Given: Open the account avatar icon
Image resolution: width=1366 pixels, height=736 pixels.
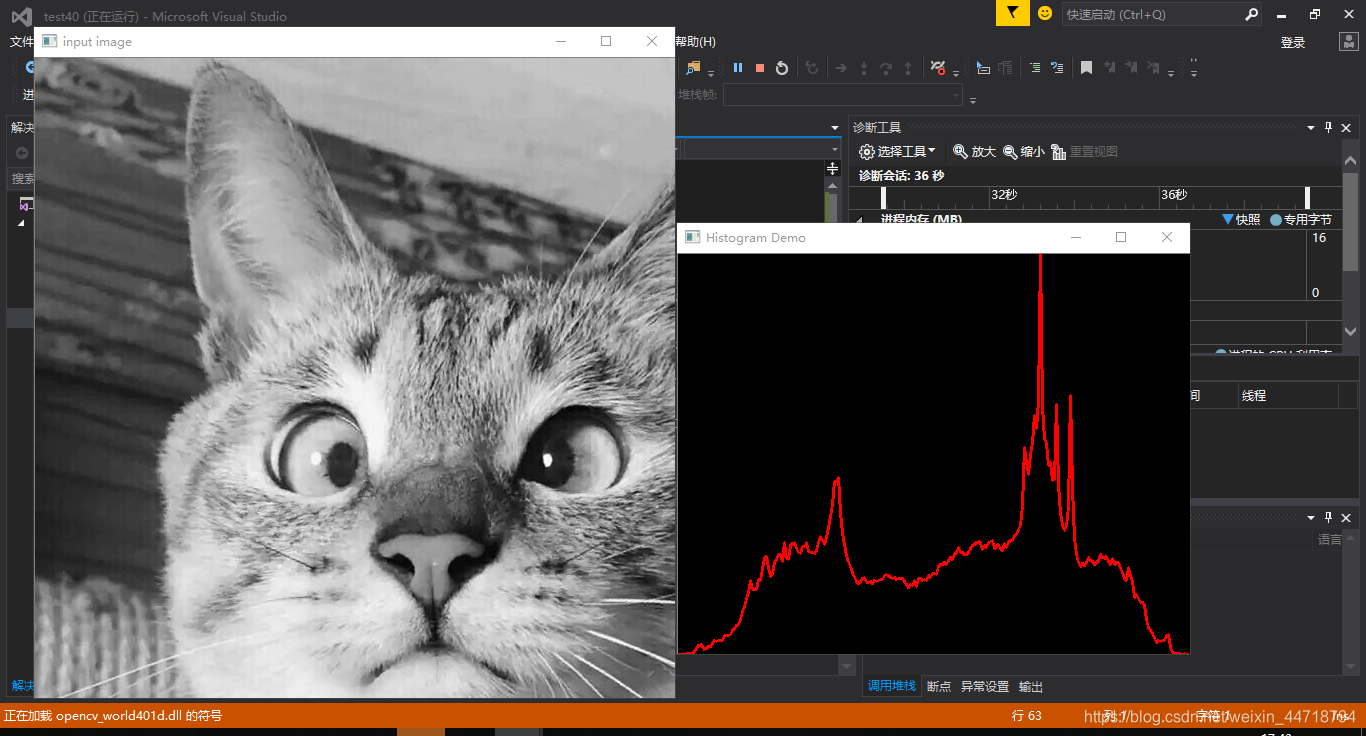Looking at the screenshot, I should coord(1349,42).
